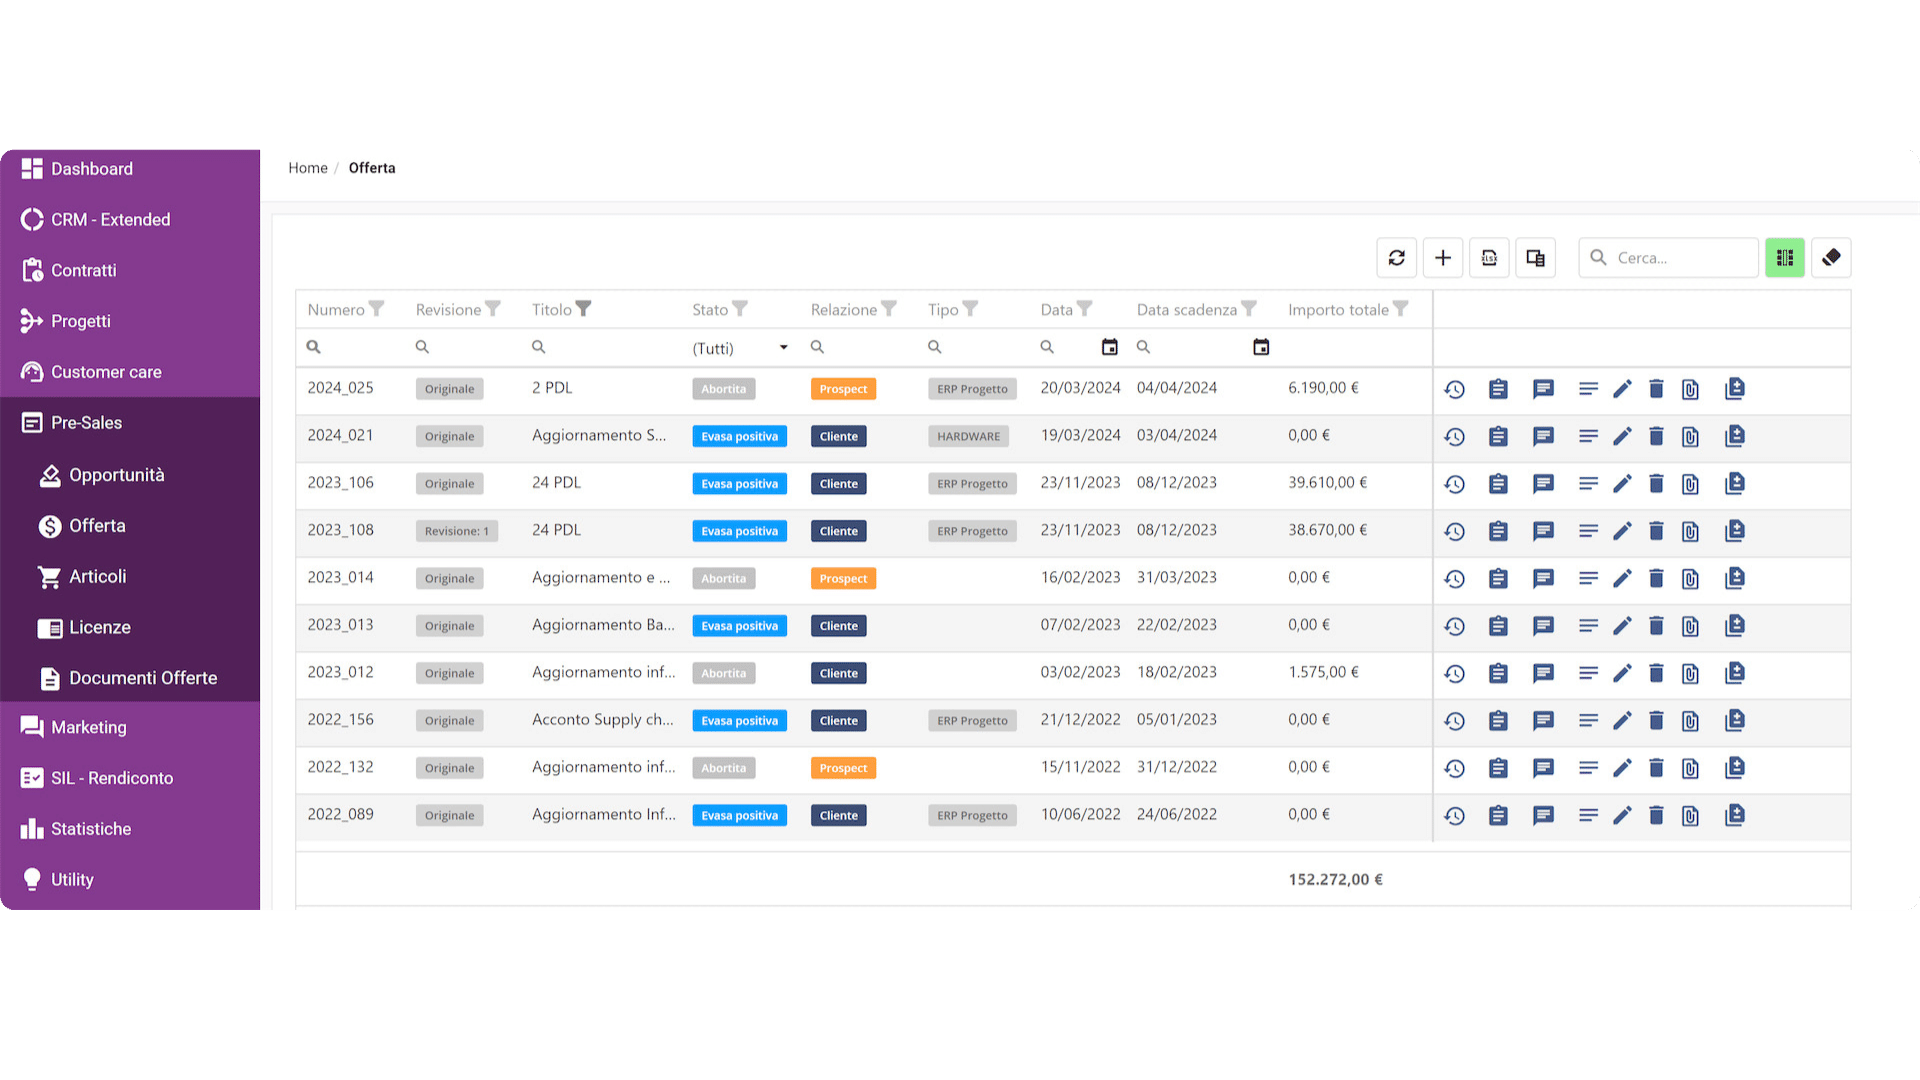Image resolution: width=1920 pixels, height=1080 pixels.
Task: Edit offer 2022_089 with pencil icon
Action: click(x=1622, y=815)
